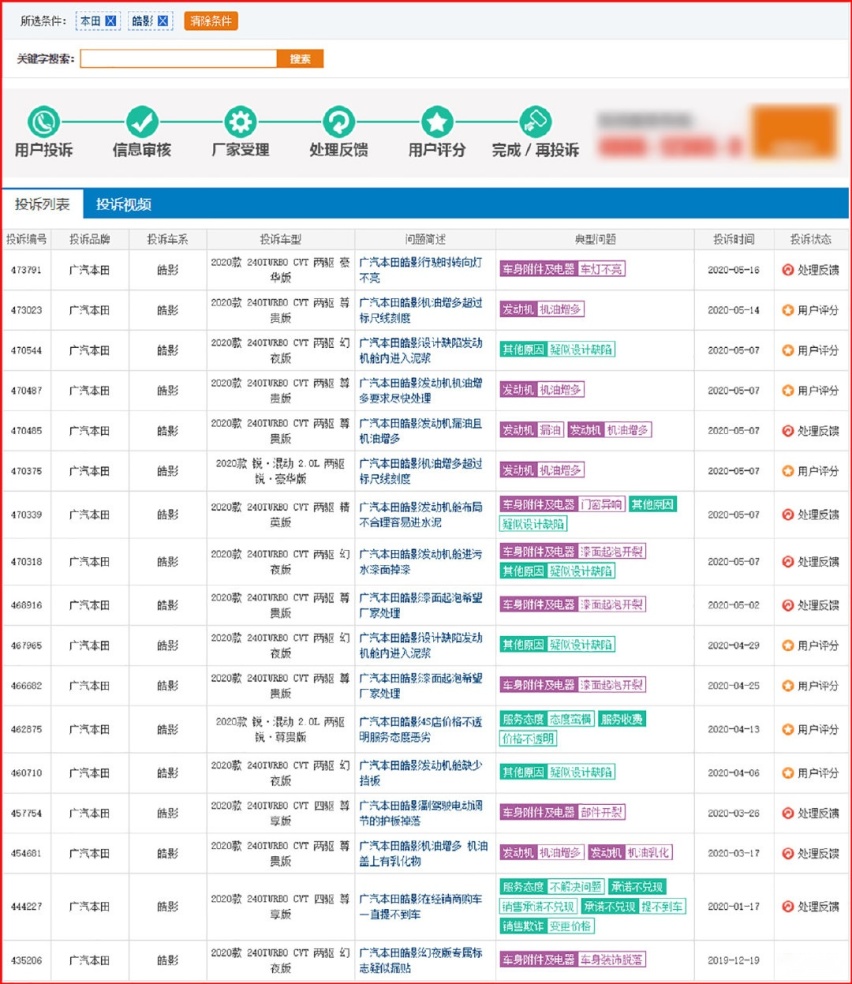Click the 变更价格 tag in row 444227
Image resolution: width=852 pixels, height=984 pixels.
point(570,926)
